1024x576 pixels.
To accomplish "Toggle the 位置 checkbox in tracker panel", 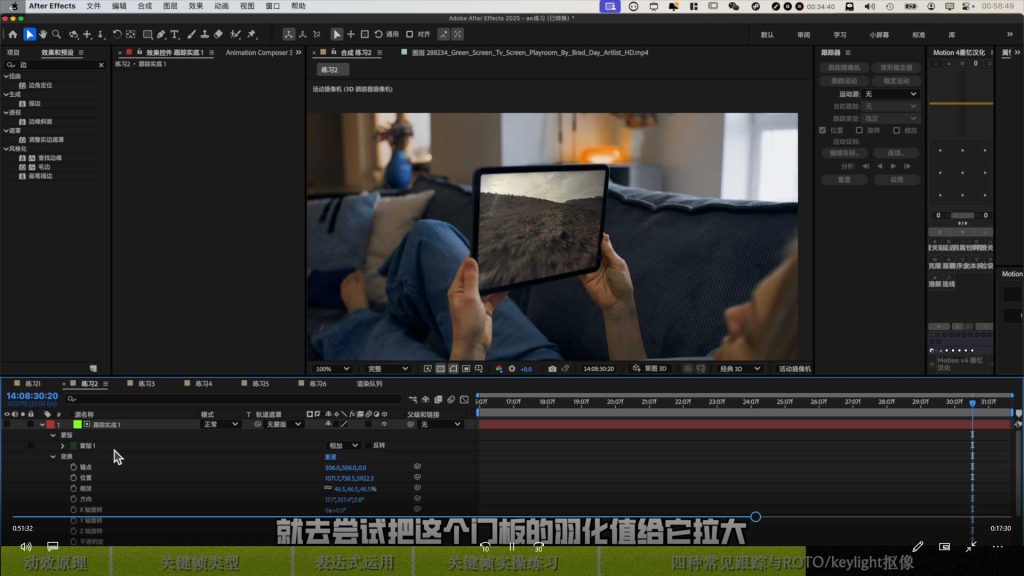I will pyautogui.click(x=822, y=130).
